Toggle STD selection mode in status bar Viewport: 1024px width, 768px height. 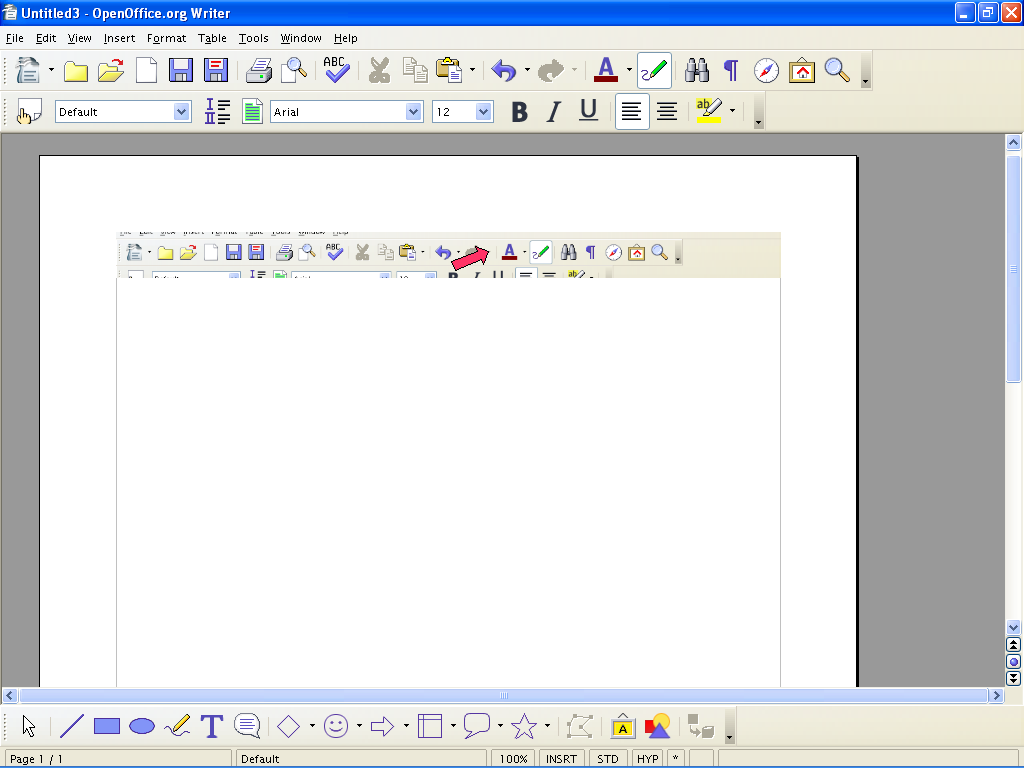[x=608, y=759]
